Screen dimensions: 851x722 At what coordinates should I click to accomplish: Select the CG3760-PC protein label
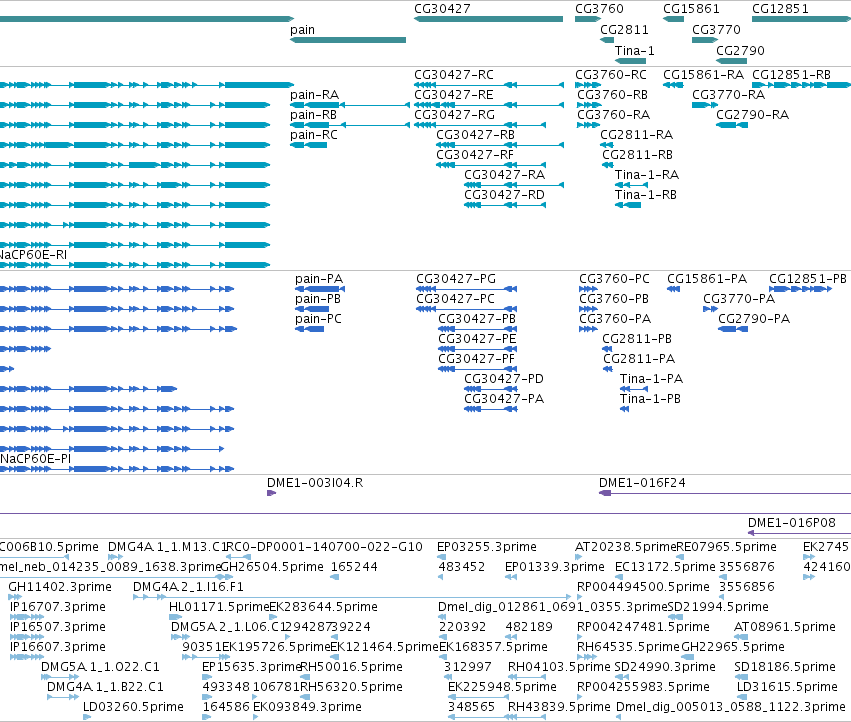pos(614,279)
